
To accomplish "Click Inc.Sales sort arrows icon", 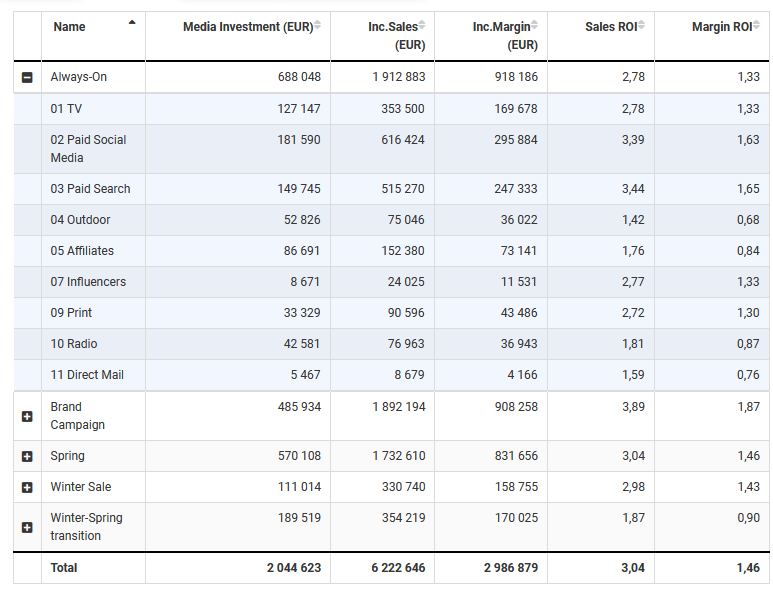I will pyautogui.click(x=422, y=26).
